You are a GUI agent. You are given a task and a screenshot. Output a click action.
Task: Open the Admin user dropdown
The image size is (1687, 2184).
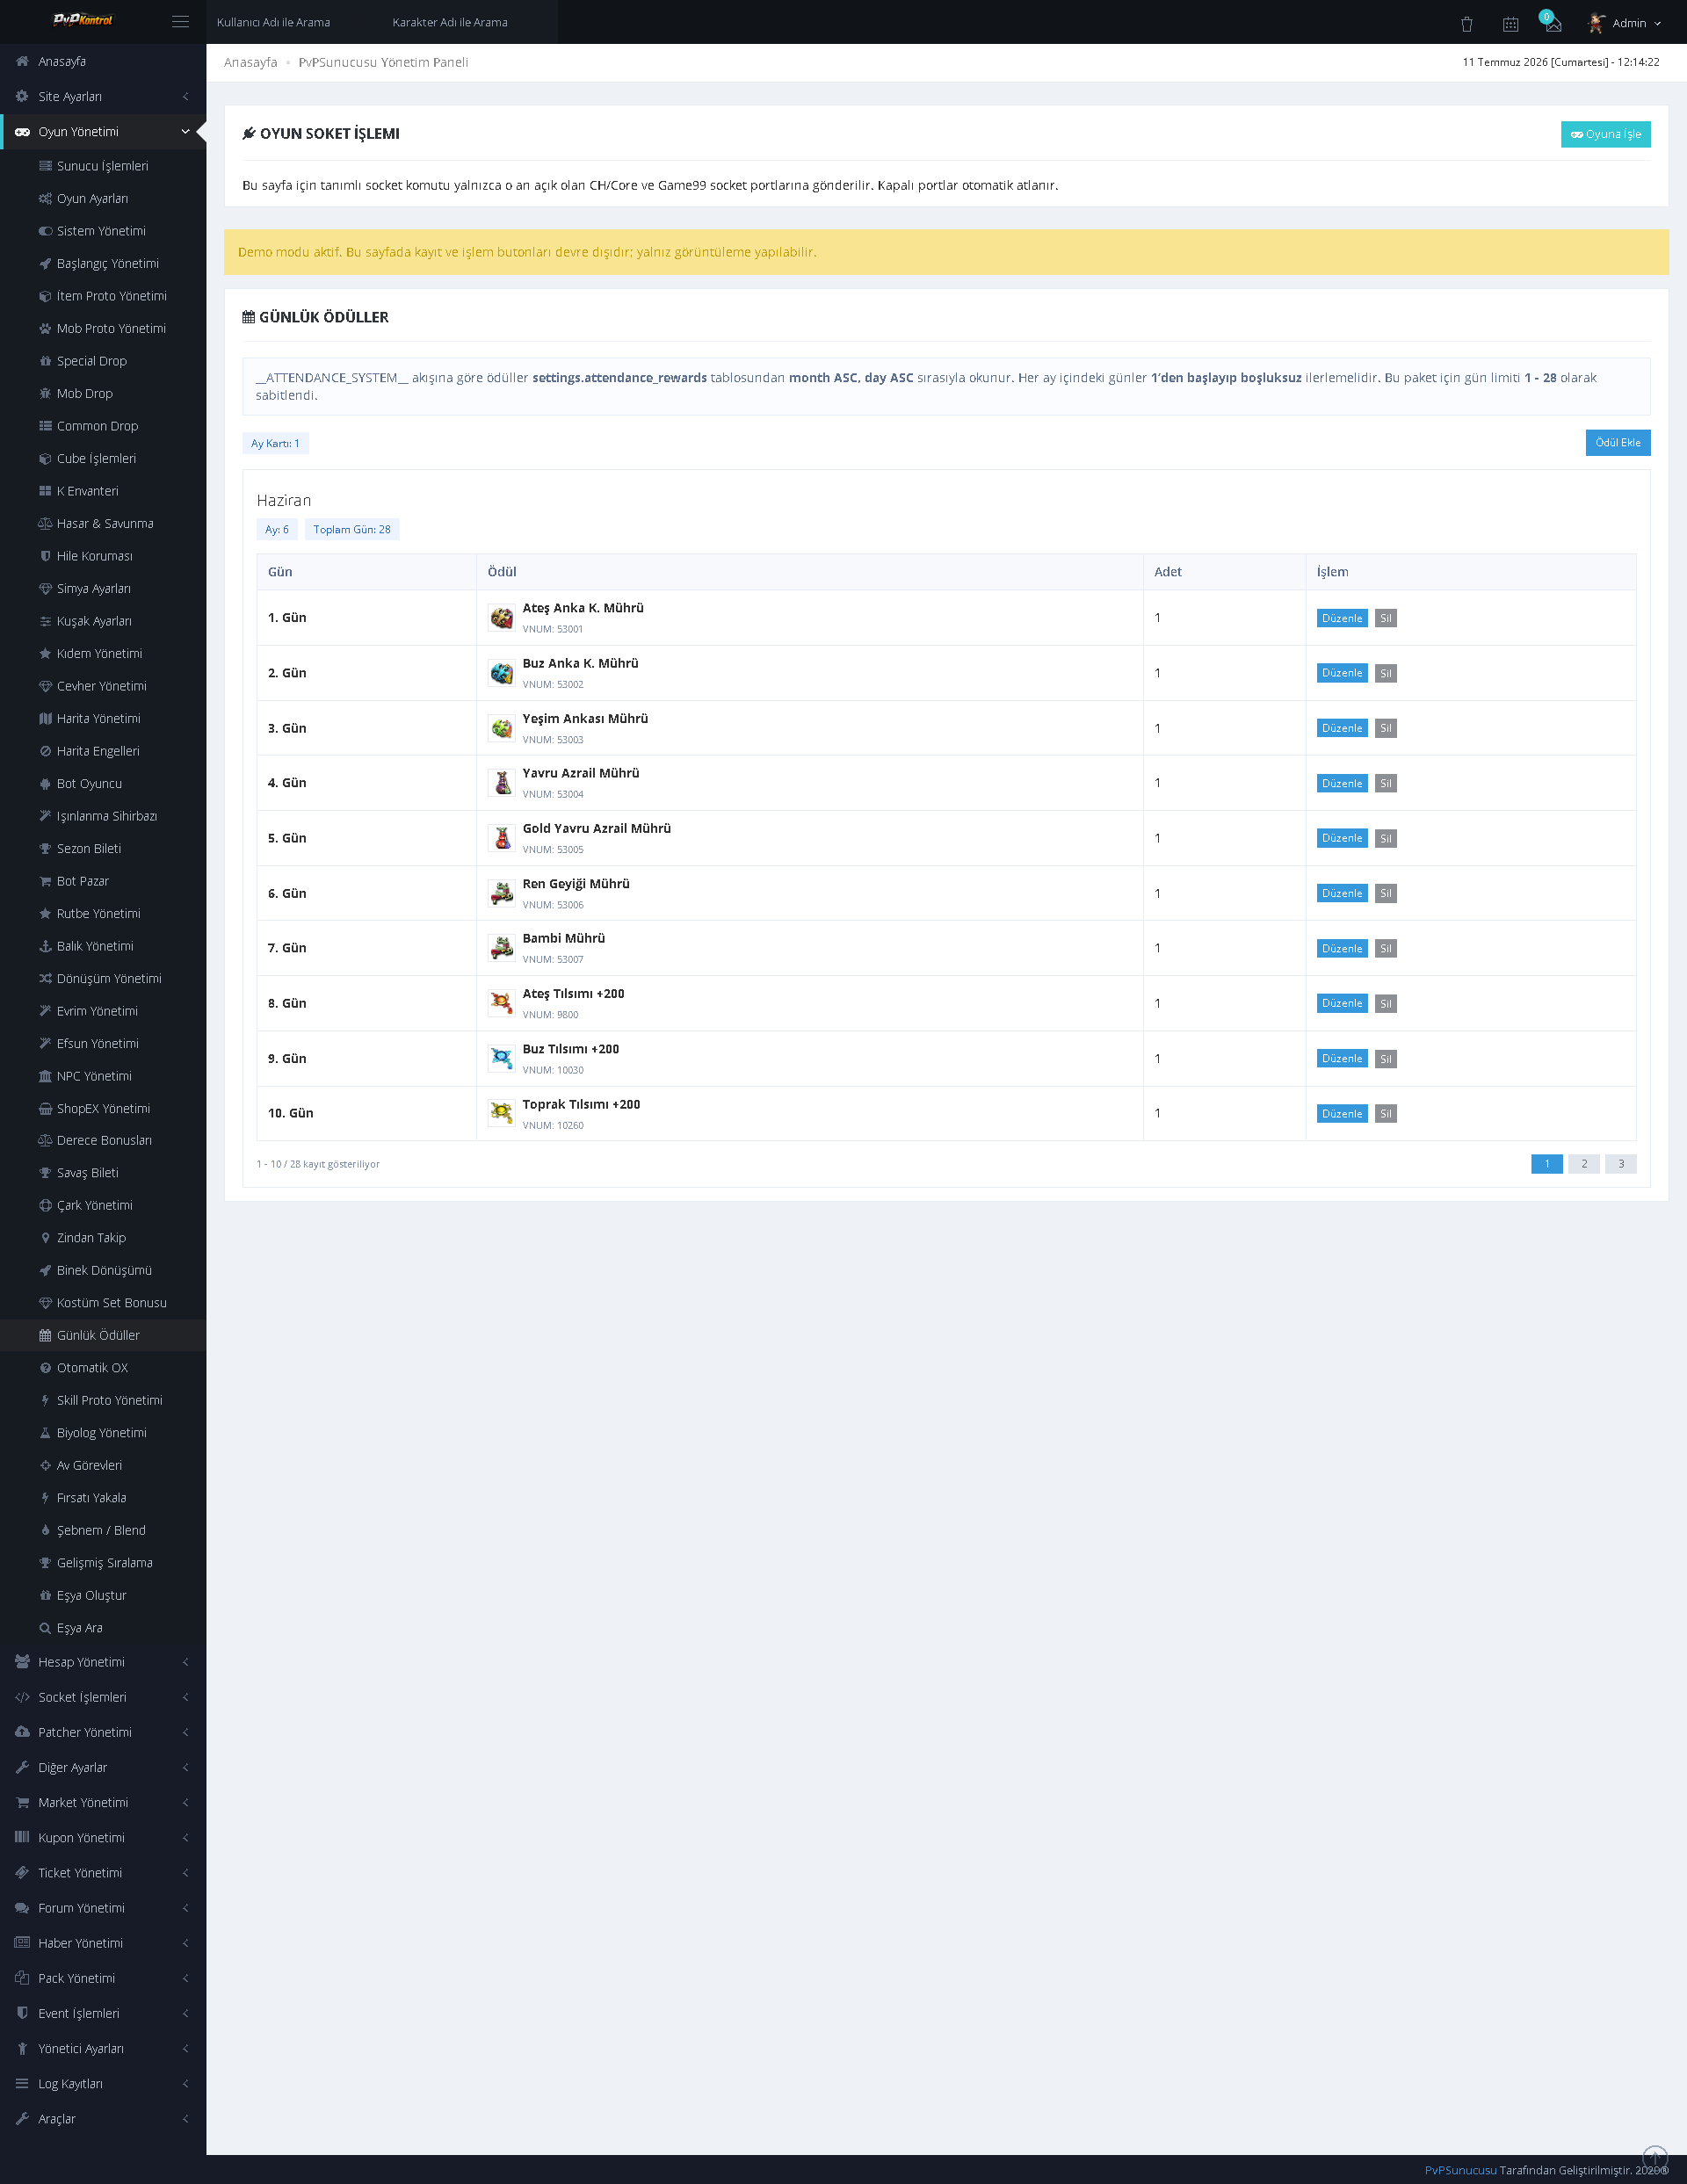(x=1625, y=23)
